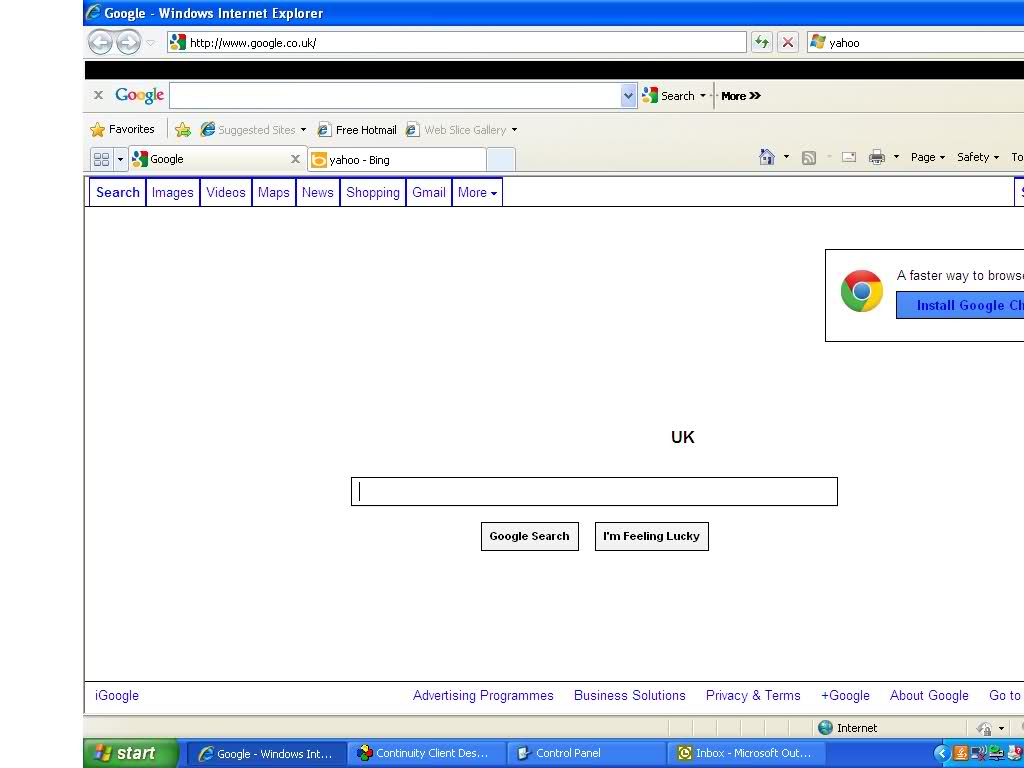This screenshot has width=1024, height=768.
Task: Open Google Maps link
Action: pyautogui.click(x=274, y=192)
